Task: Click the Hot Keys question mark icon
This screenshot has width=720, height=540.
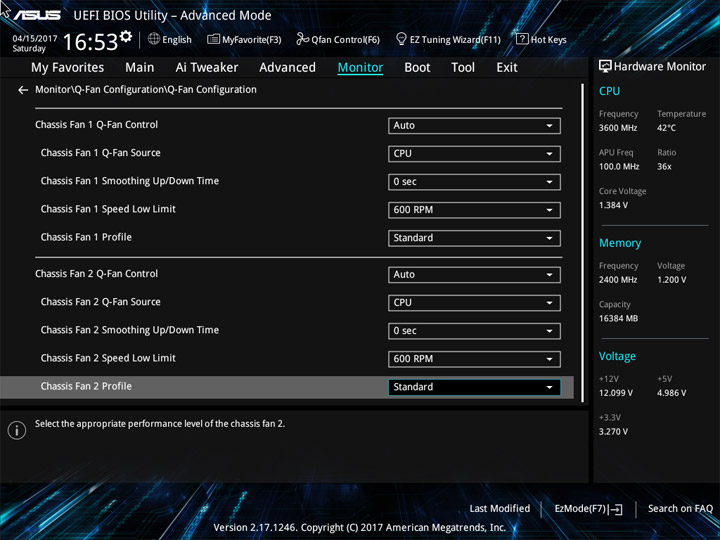Action: coord(522,39)
